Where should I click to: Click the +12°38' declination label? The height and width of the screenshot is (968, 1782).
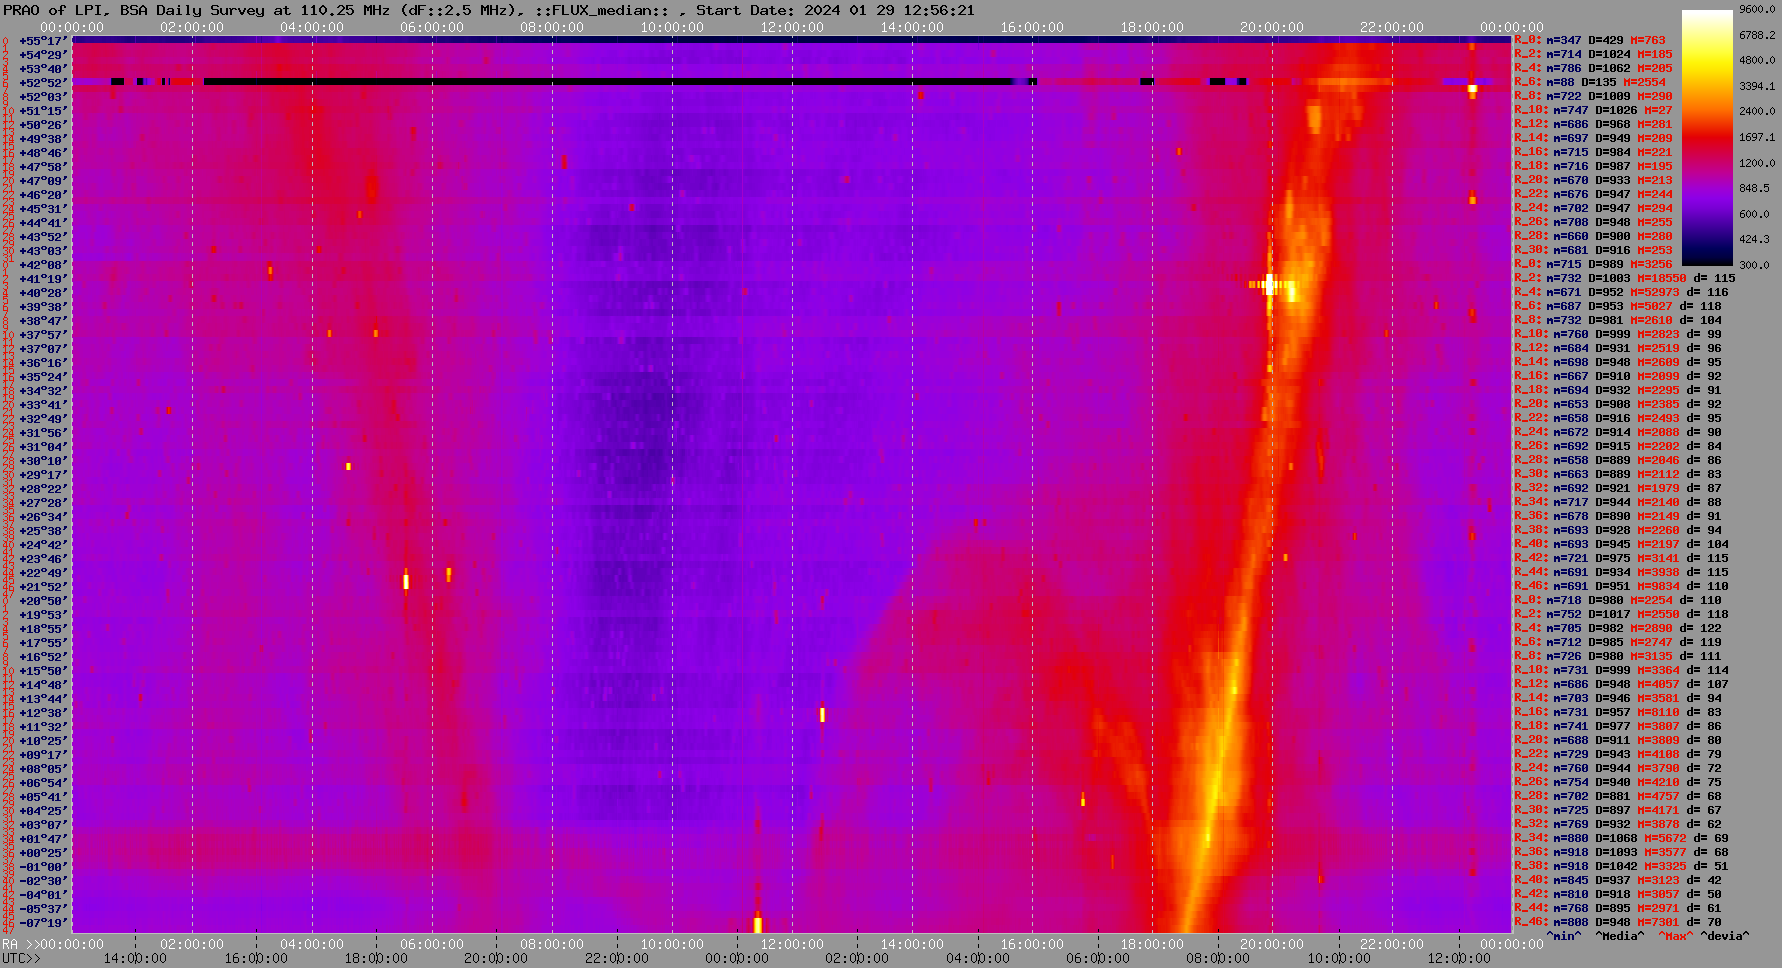point(44,713)
